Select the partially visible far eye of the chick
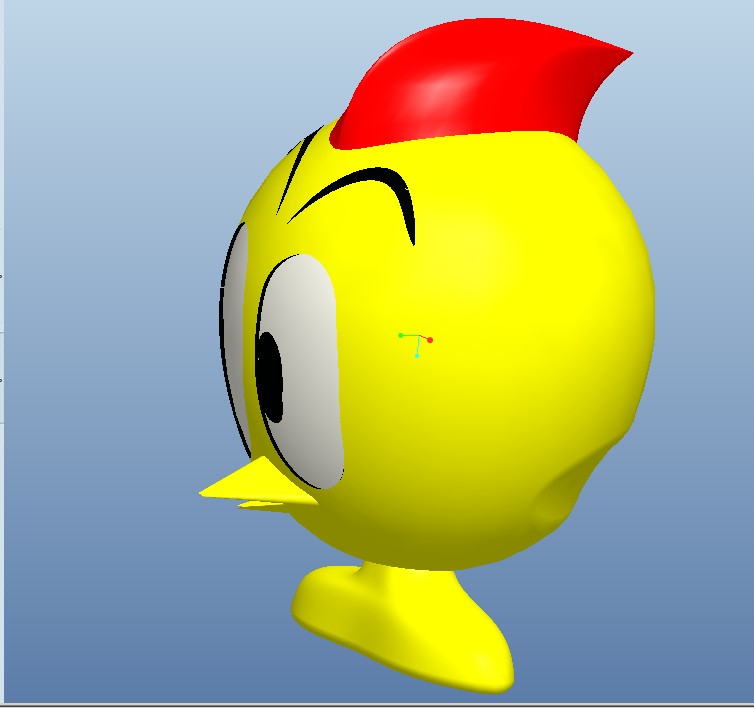 pyautogui.click(x=234, y=337)
